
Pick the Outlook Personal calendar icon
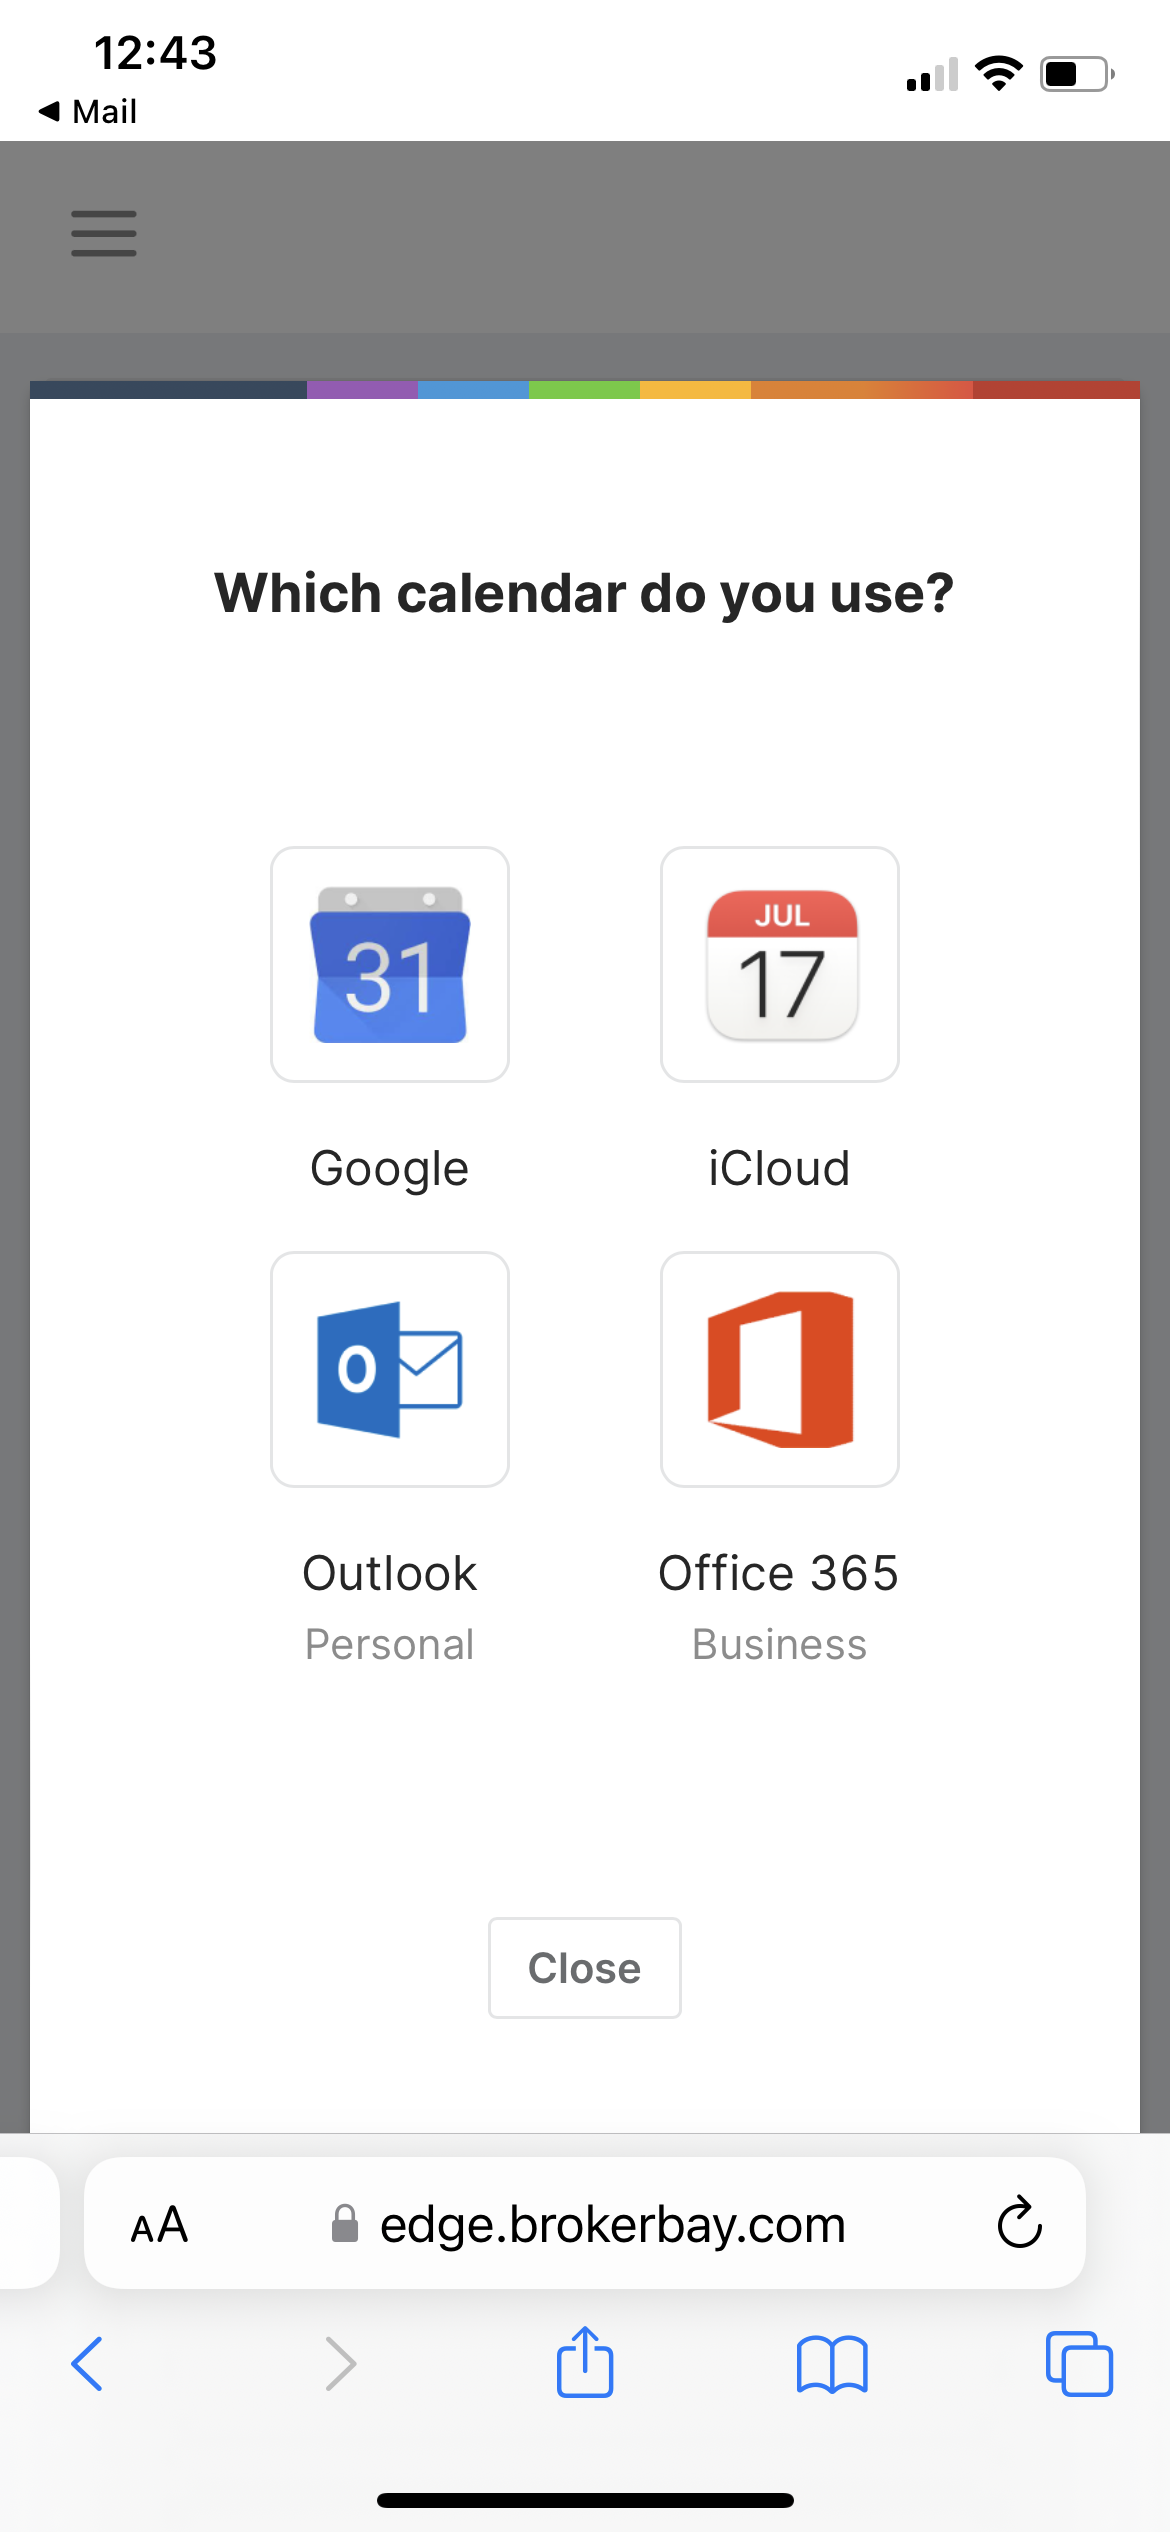tap(390, 1369)
